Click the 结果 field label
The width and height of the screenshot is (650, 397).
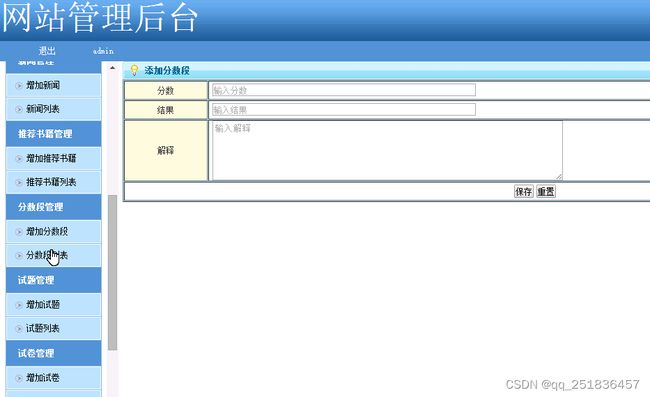tap(165, 110)
